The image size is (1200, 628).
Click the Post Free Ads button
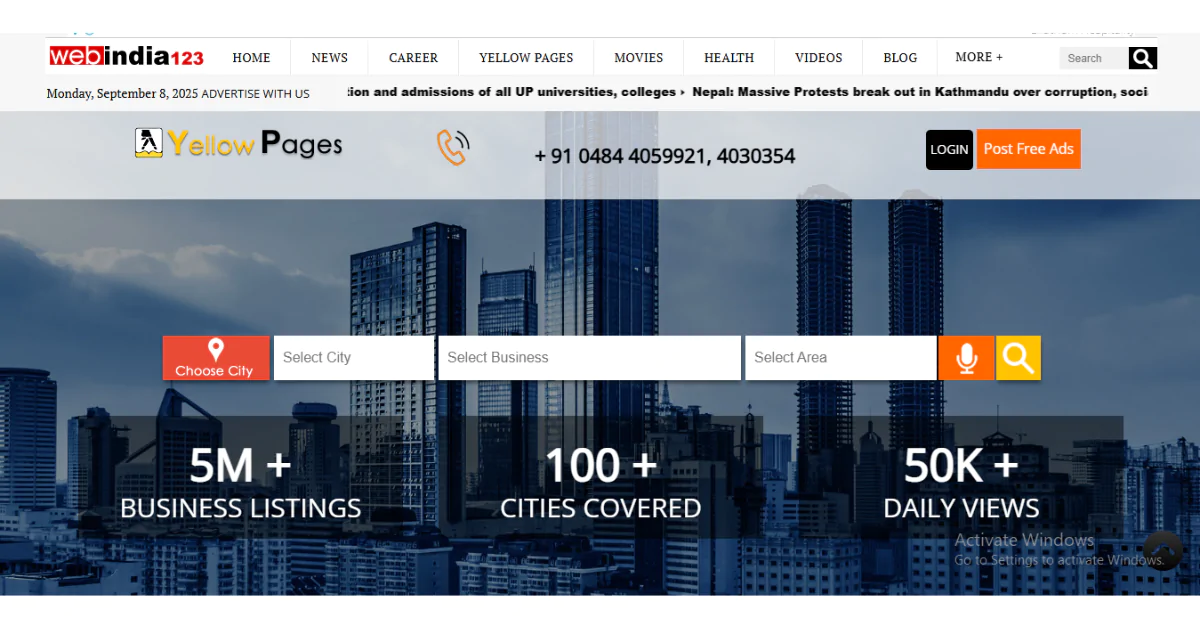tap(1028, 148)
